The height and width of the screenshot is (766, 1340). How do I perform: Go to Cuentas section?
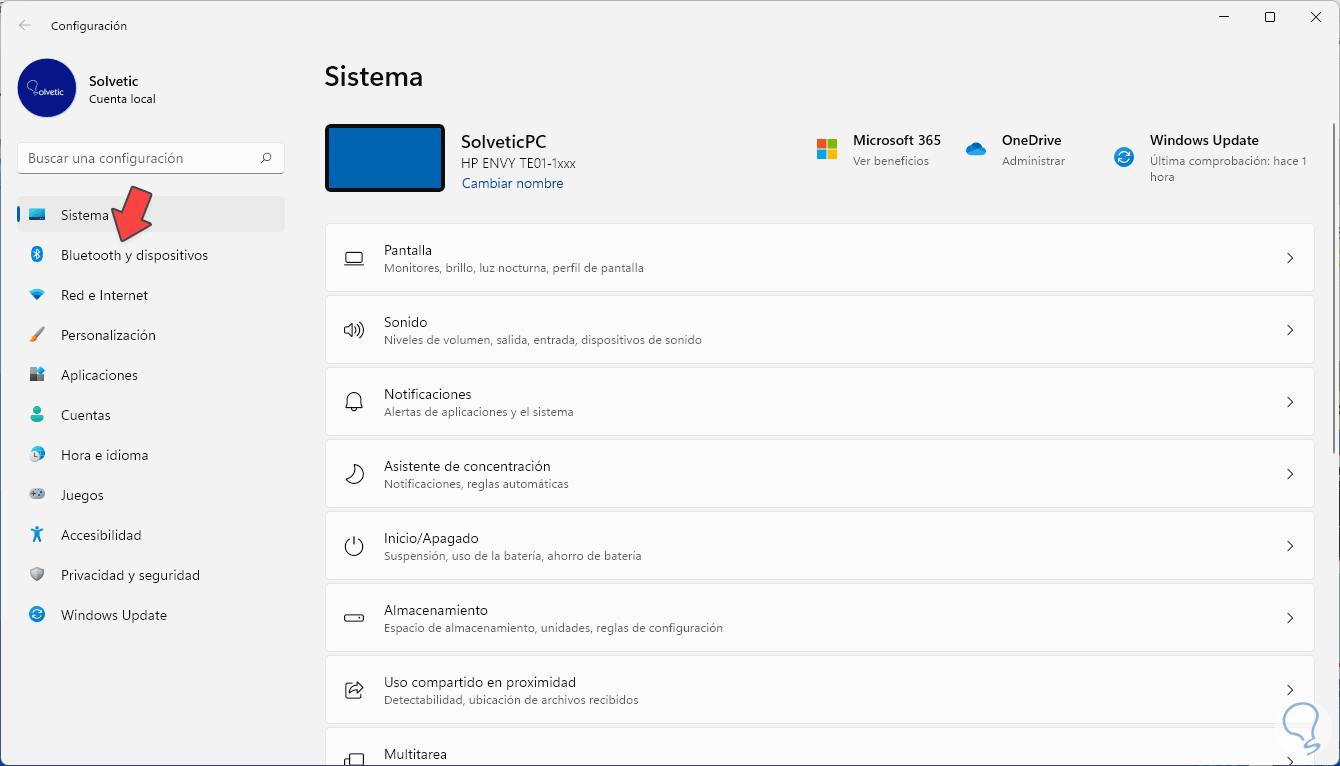click(x=85, y=415)
